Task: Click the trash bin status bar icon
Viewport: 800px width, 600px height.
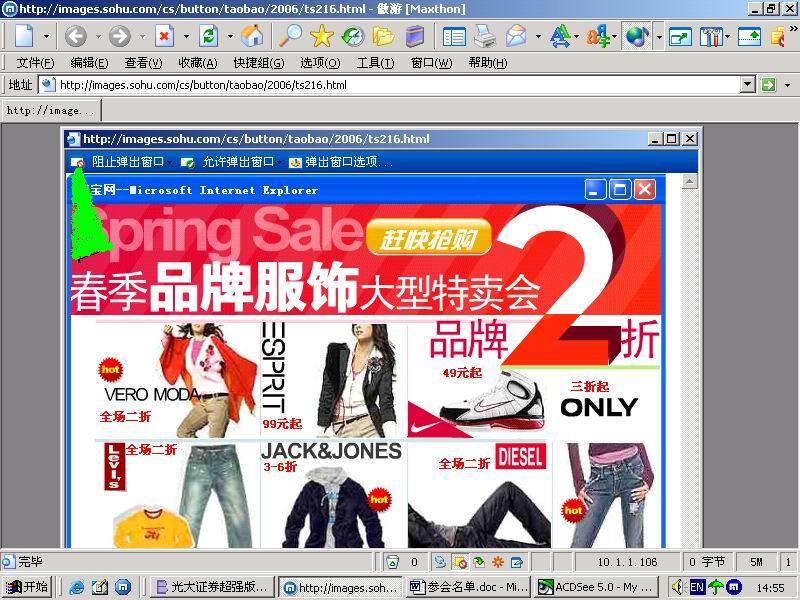Action: pyautogui.click(x=392, y=562)
